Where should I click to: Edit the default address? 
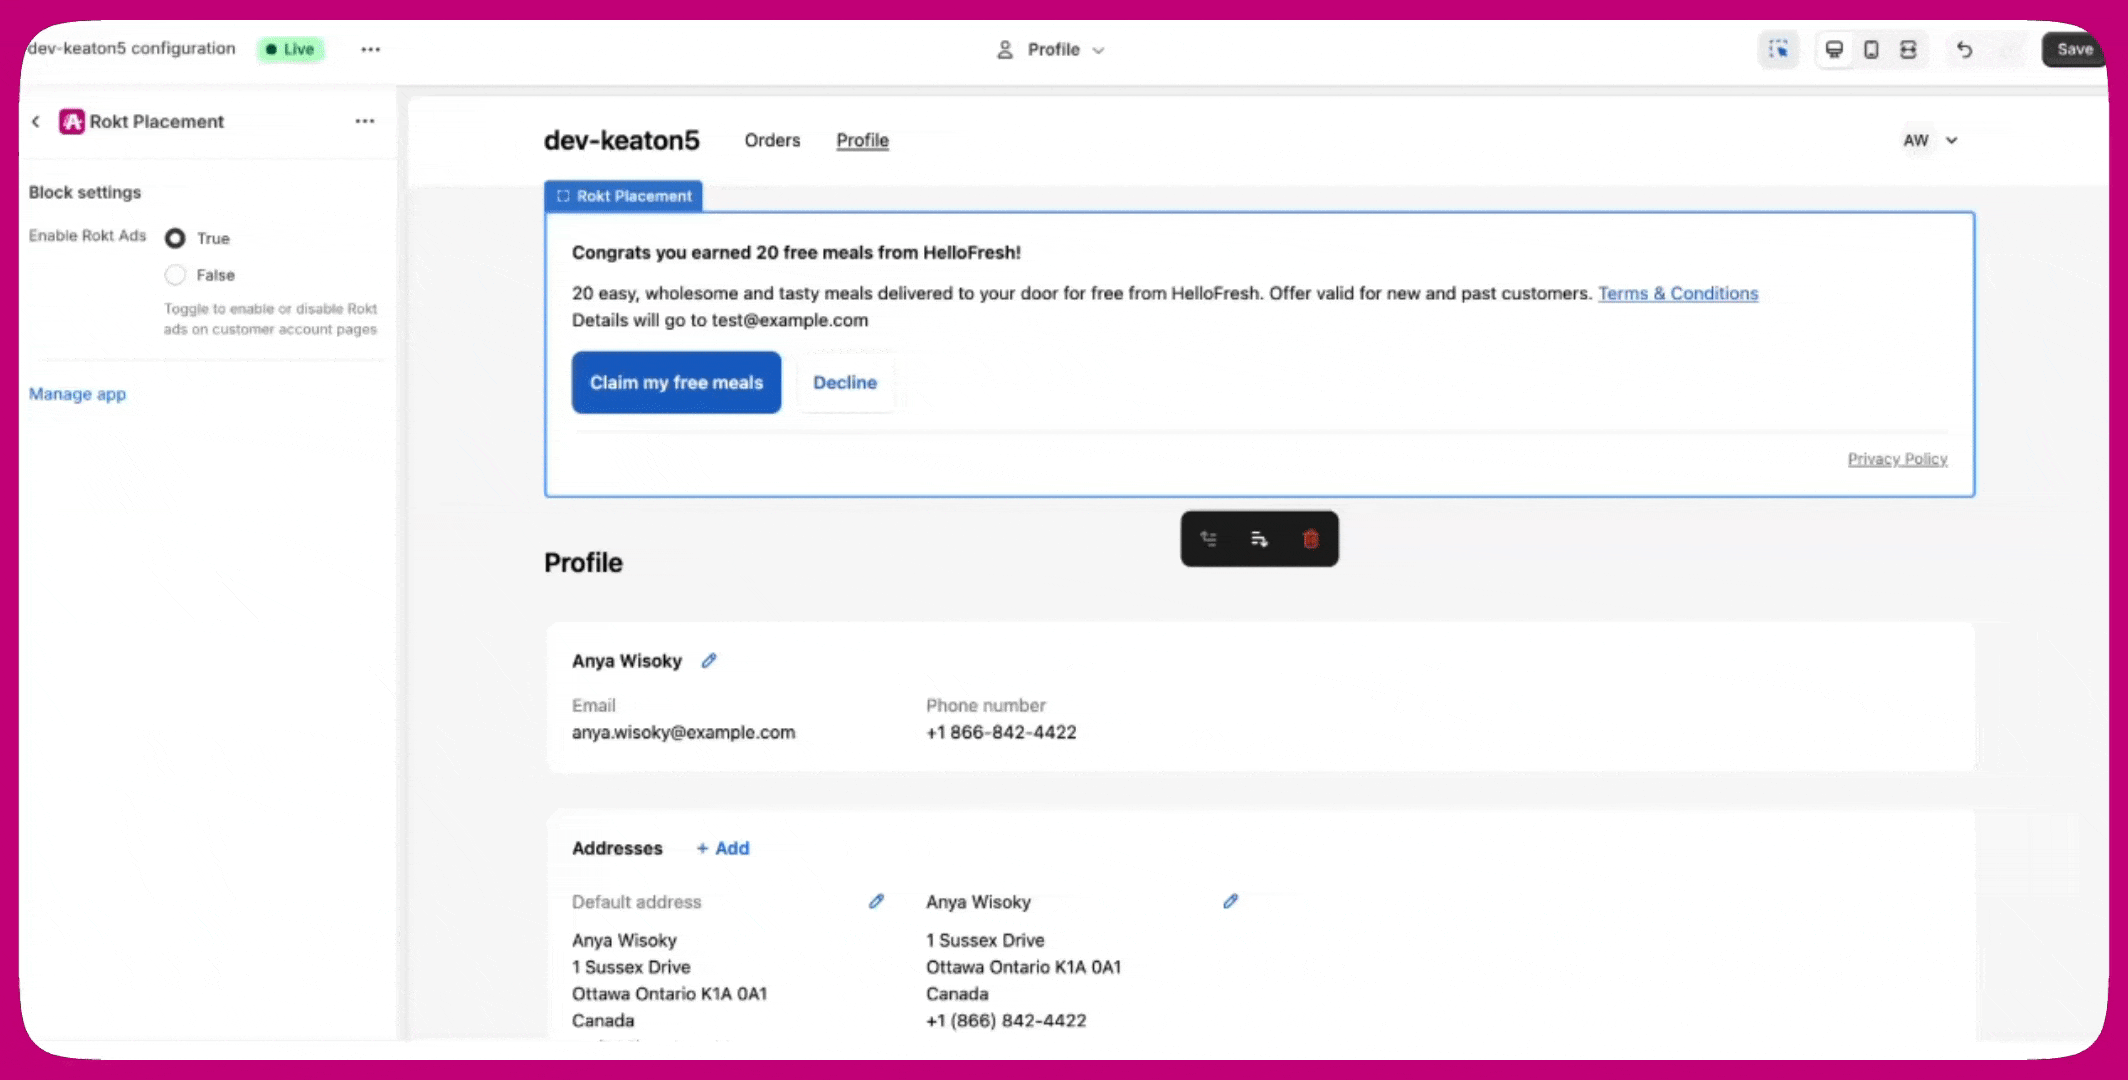point(876,901)
